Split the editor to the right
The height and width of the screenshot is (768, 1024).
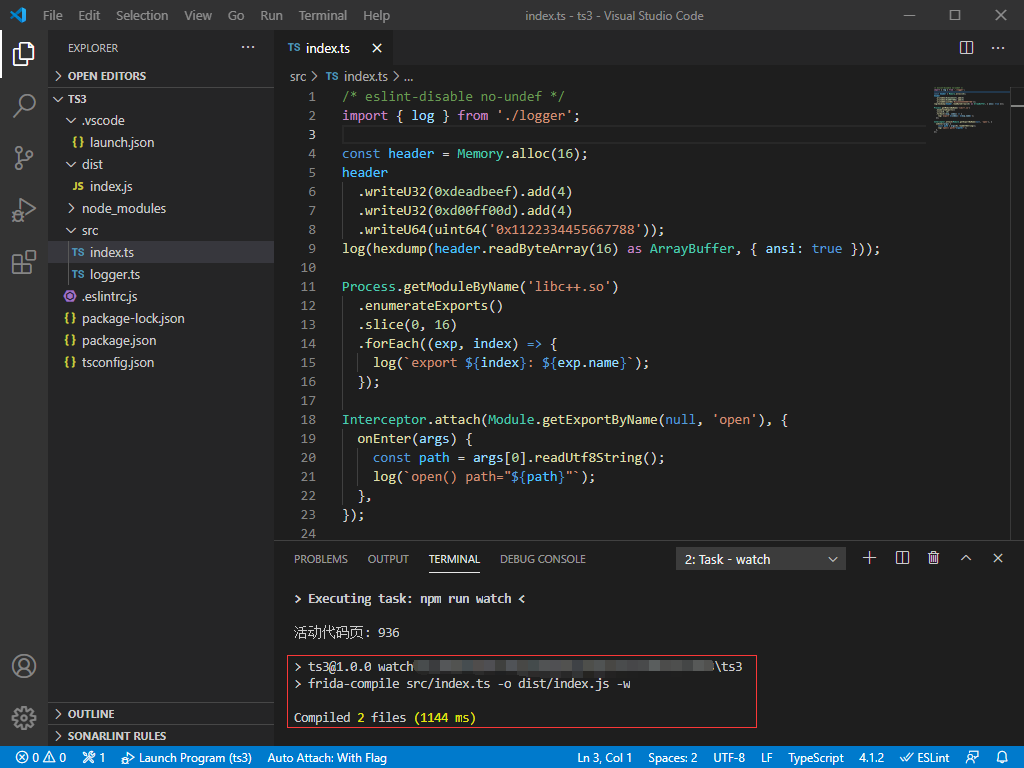coord(966,48)
